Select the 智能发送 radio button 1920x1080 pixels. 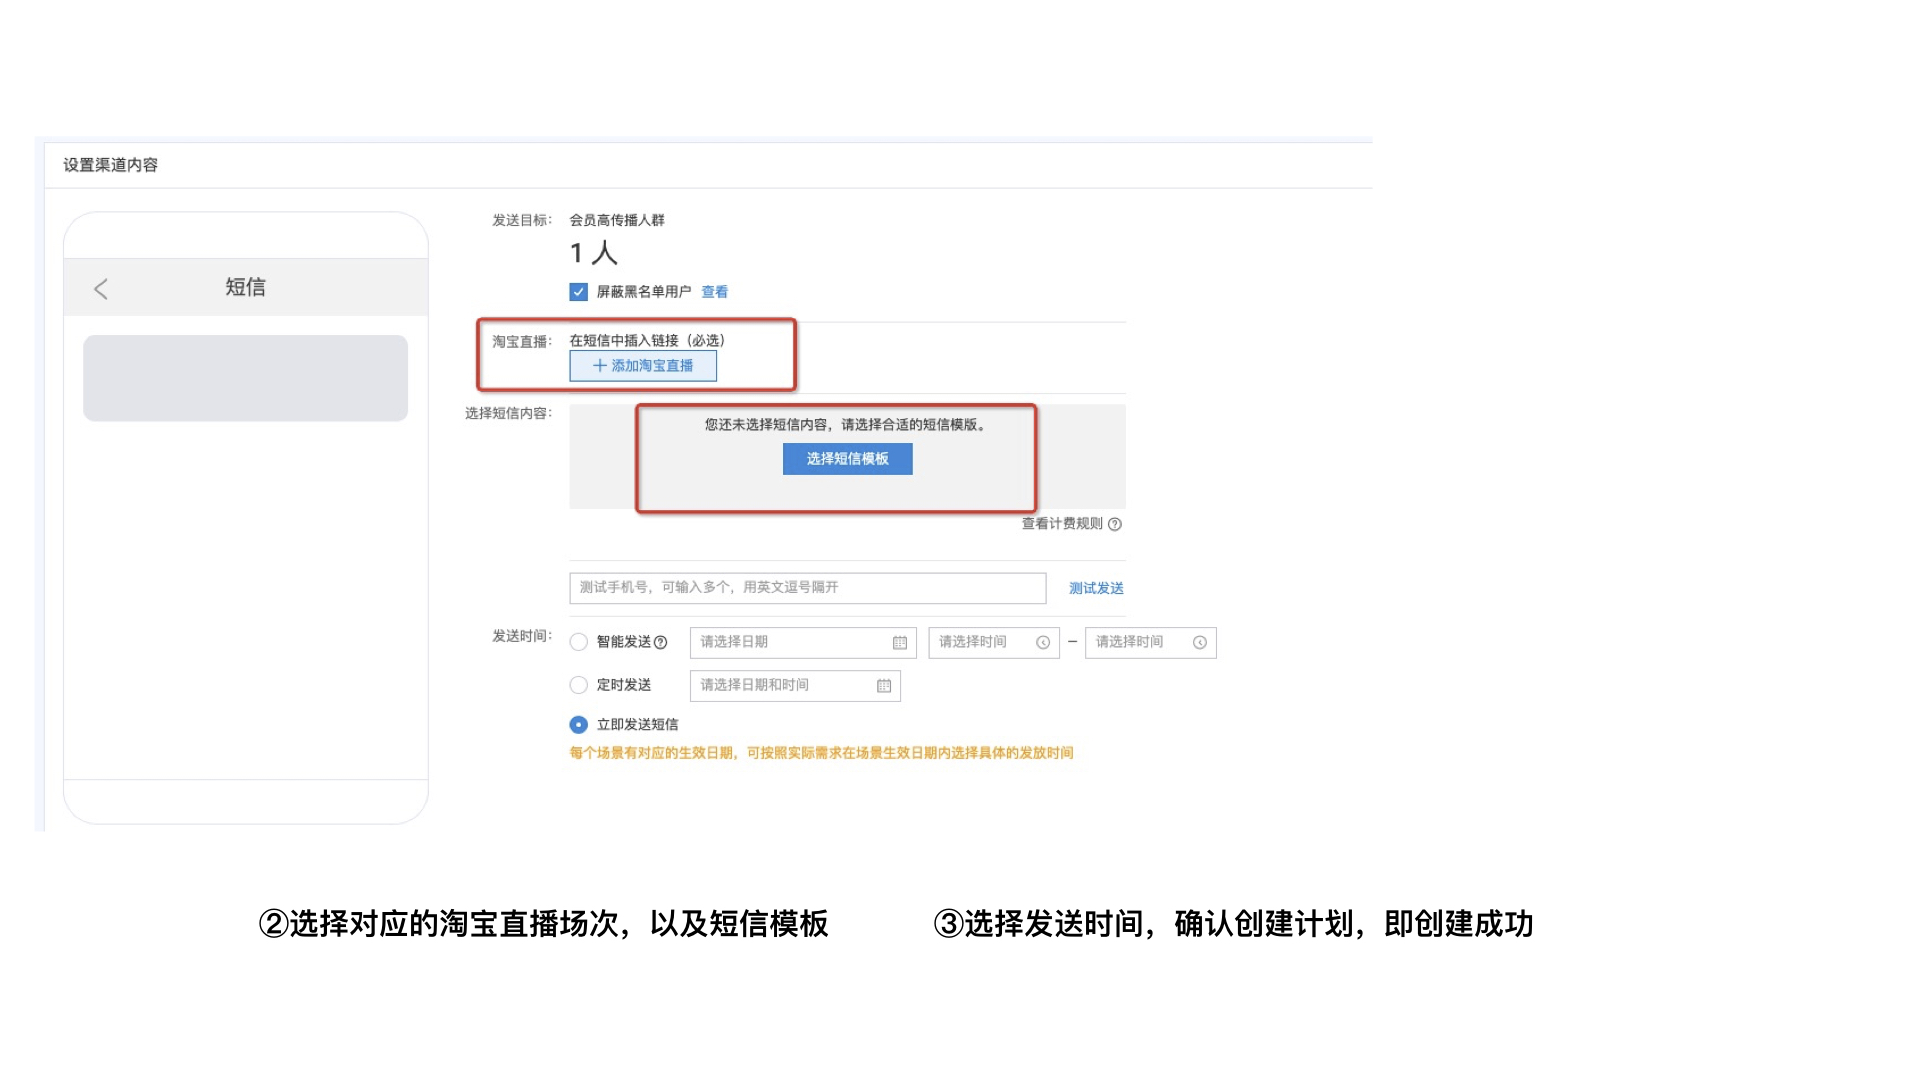pos(578,642)
